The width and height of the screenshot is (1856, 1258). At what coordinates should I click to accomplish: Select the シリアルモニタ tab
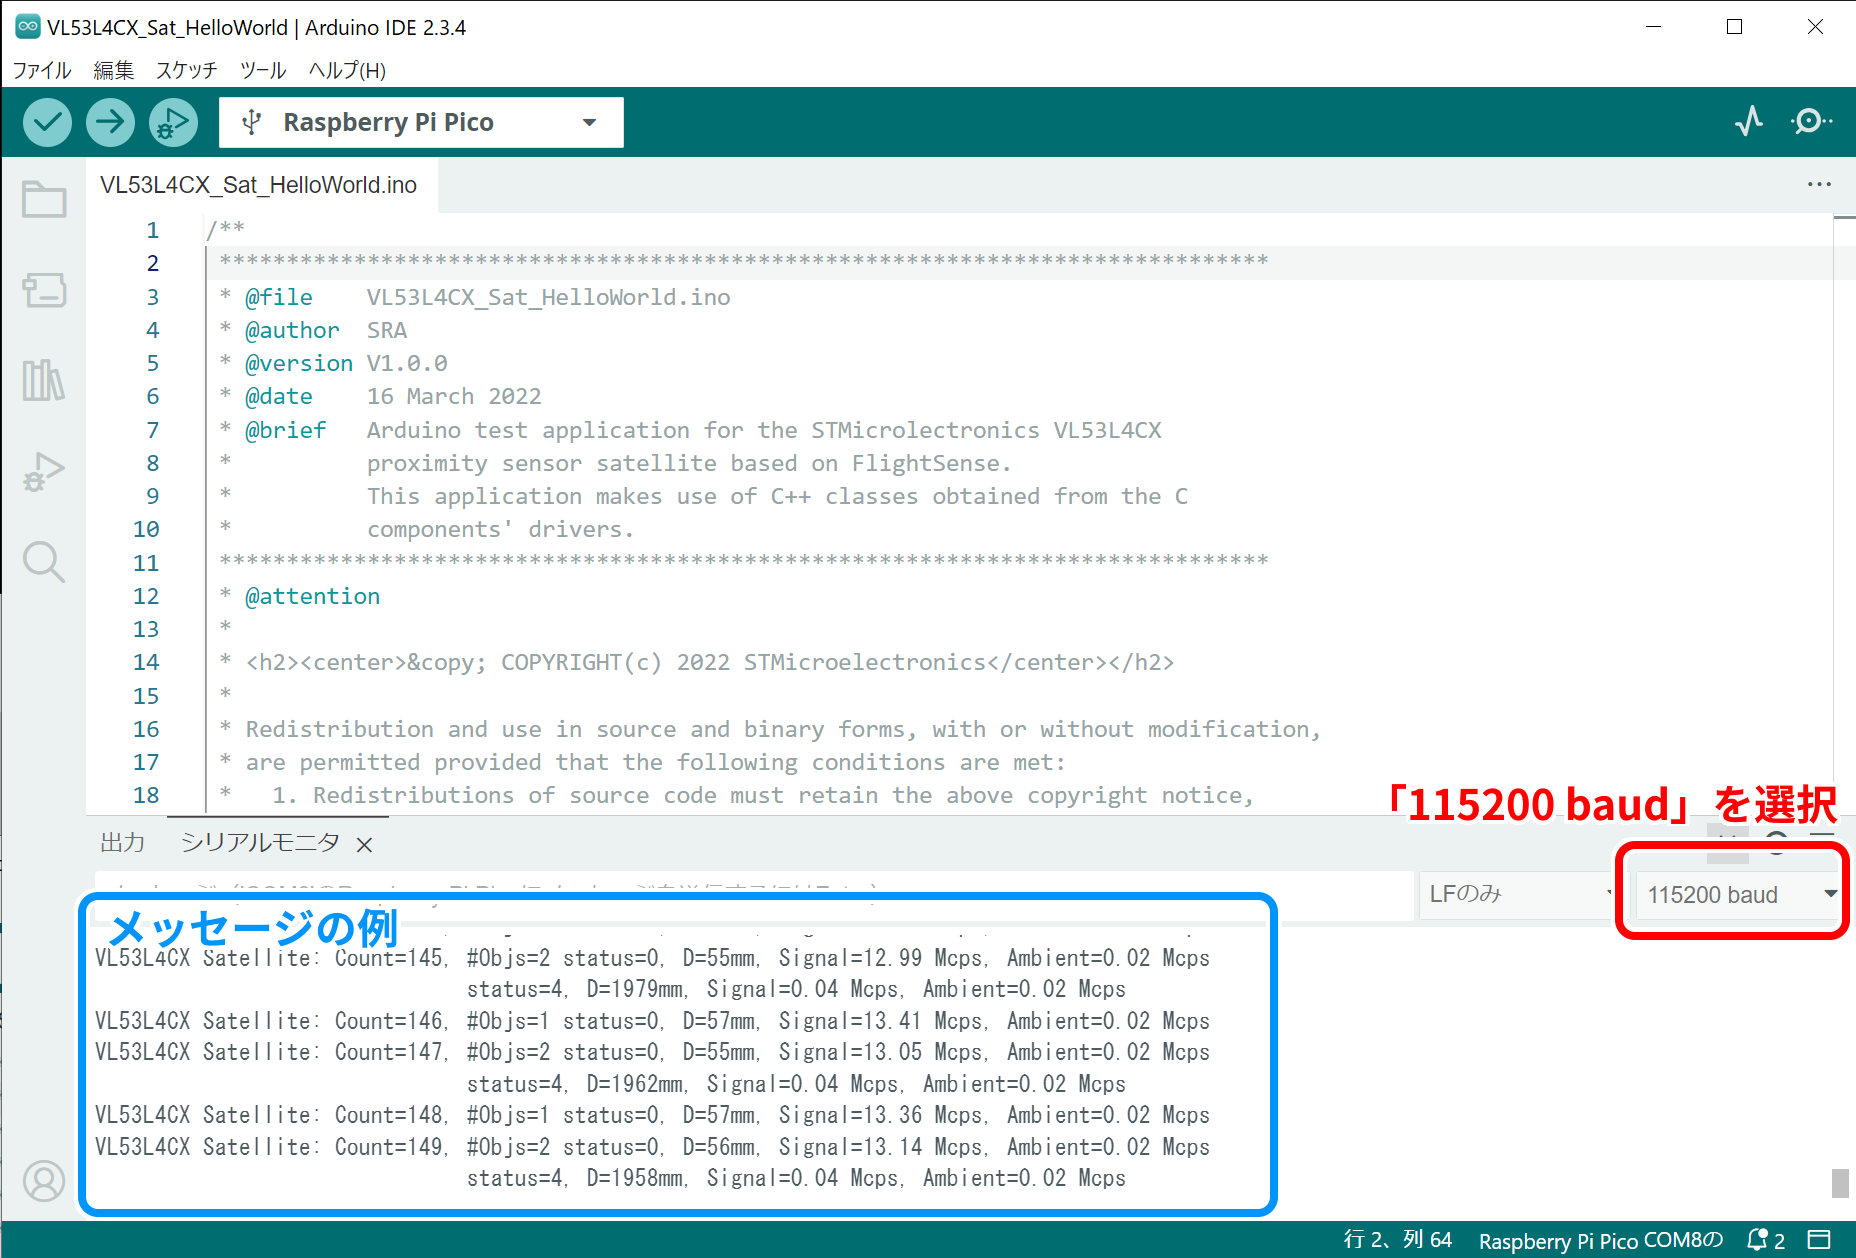click(260, 843)
